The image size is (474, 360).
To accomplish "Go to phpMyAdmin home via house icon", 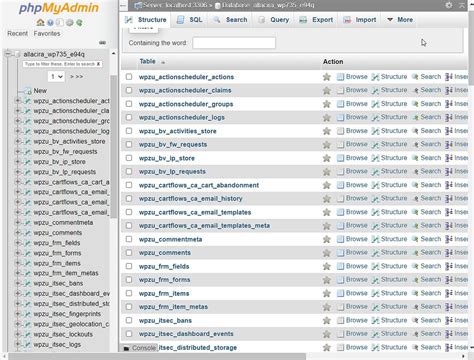I will 40,23.
